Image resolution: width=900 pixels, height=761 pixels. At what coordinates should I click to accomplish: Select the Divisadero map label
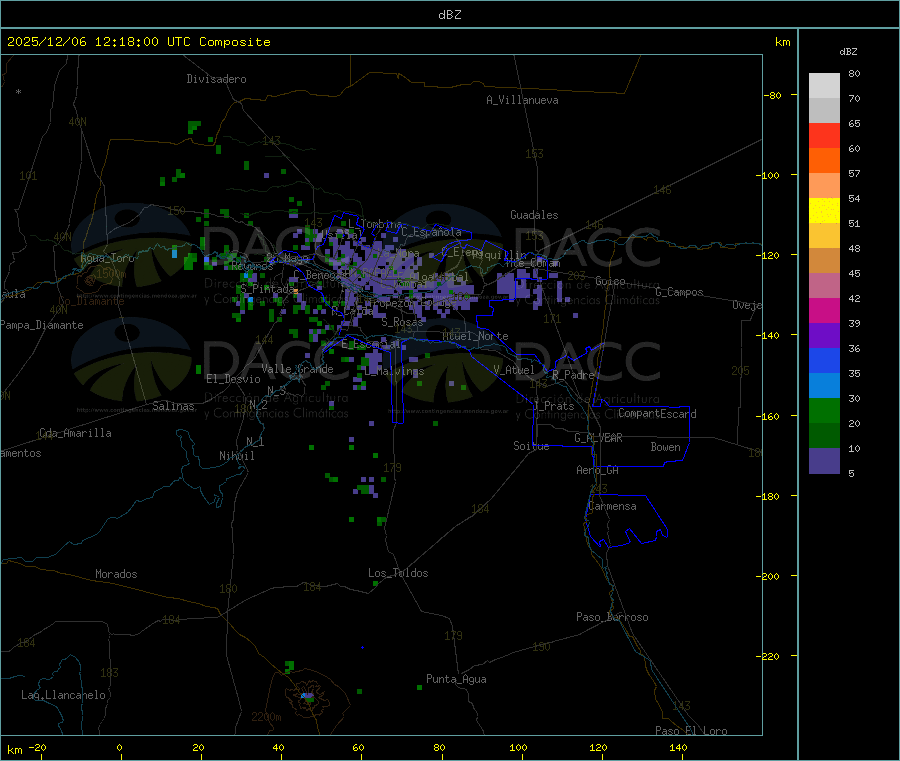click(x=216, y=79)
